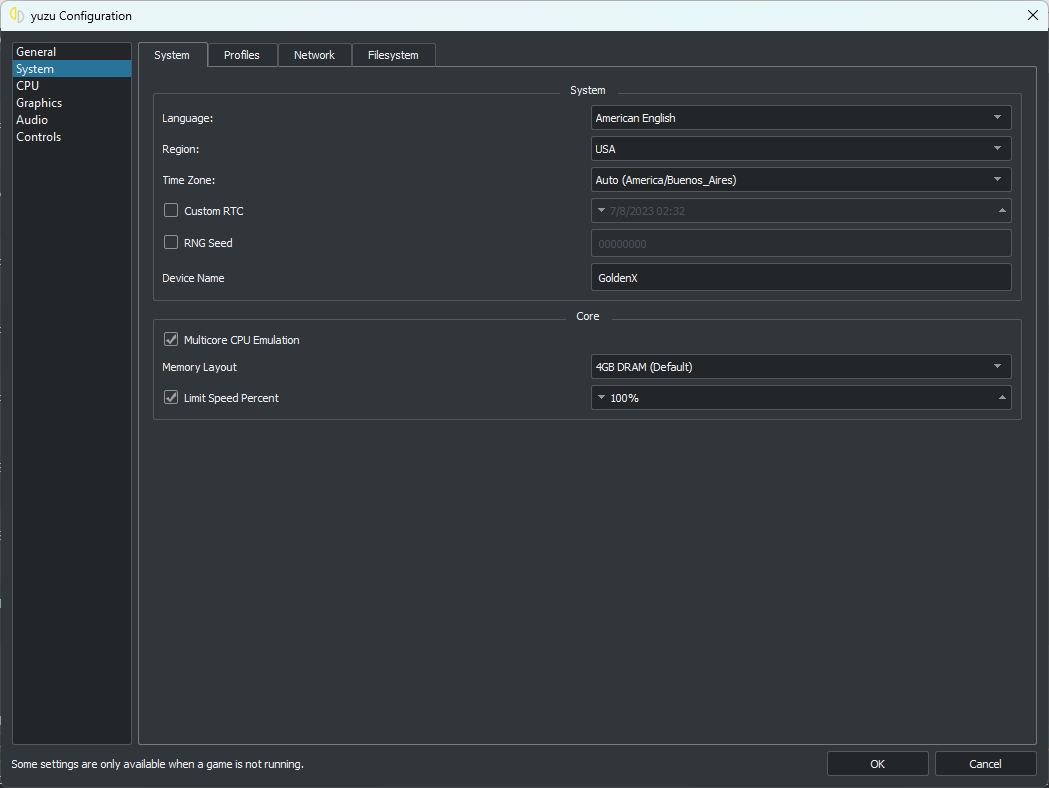Screen dimensions: 1049x788
Task: Click the Device Name text field
Action: click(800, 278)
